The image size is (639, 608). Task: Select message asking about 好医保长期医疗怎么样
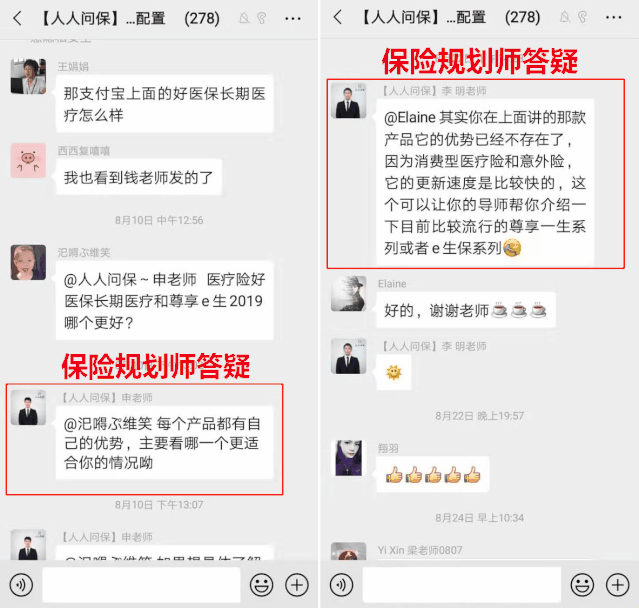pos(164,104)
